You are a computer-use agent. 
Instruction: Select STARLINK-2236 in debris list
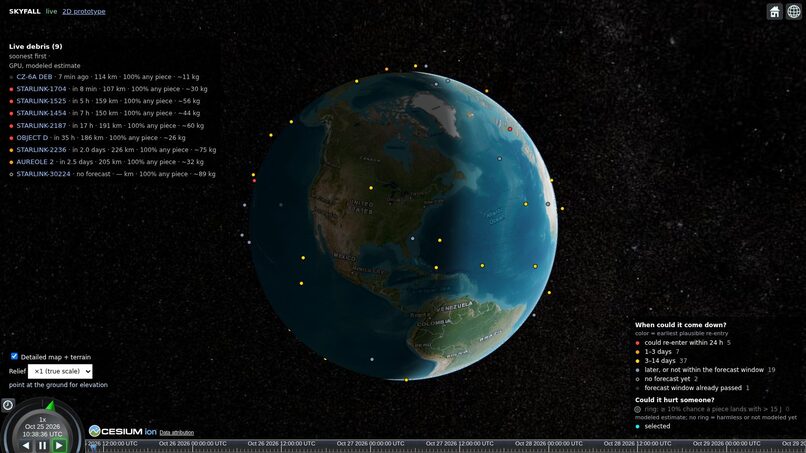coord(41,150)
